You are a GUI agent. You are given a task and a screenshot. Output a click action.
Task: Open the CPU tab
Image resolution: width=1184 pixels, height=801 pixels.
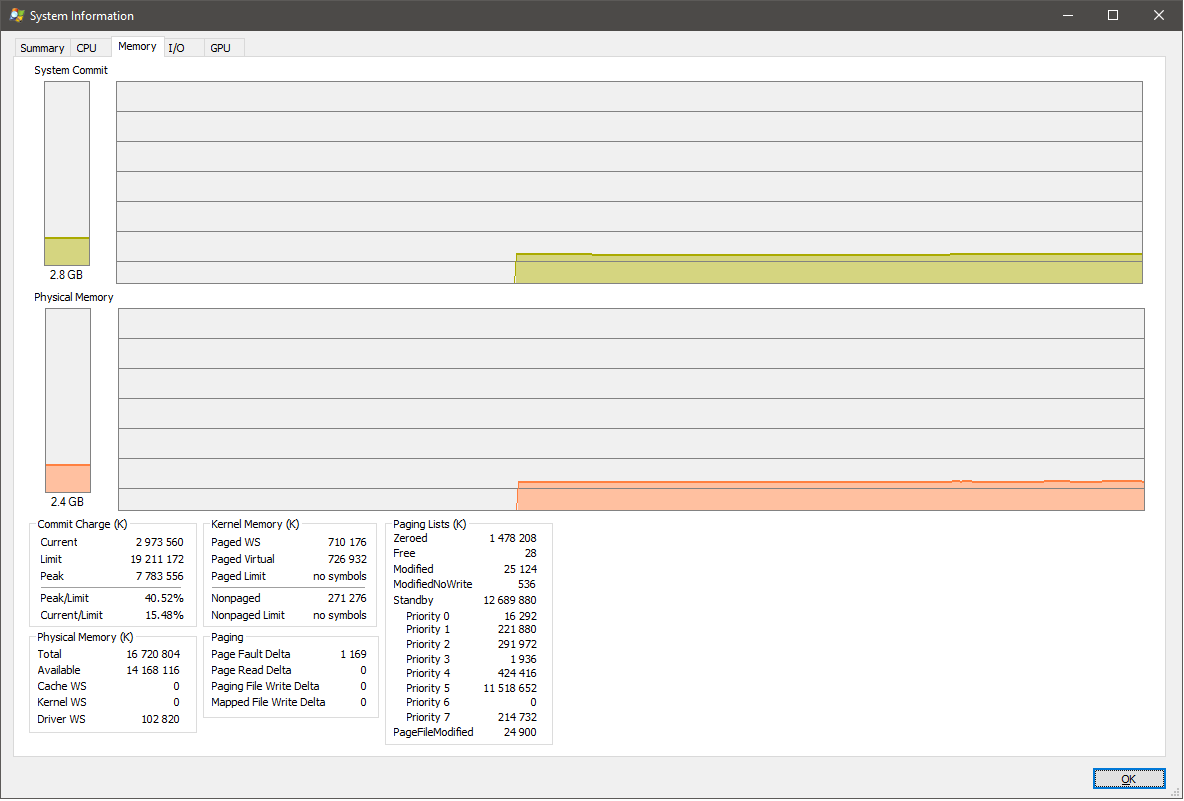87,48
